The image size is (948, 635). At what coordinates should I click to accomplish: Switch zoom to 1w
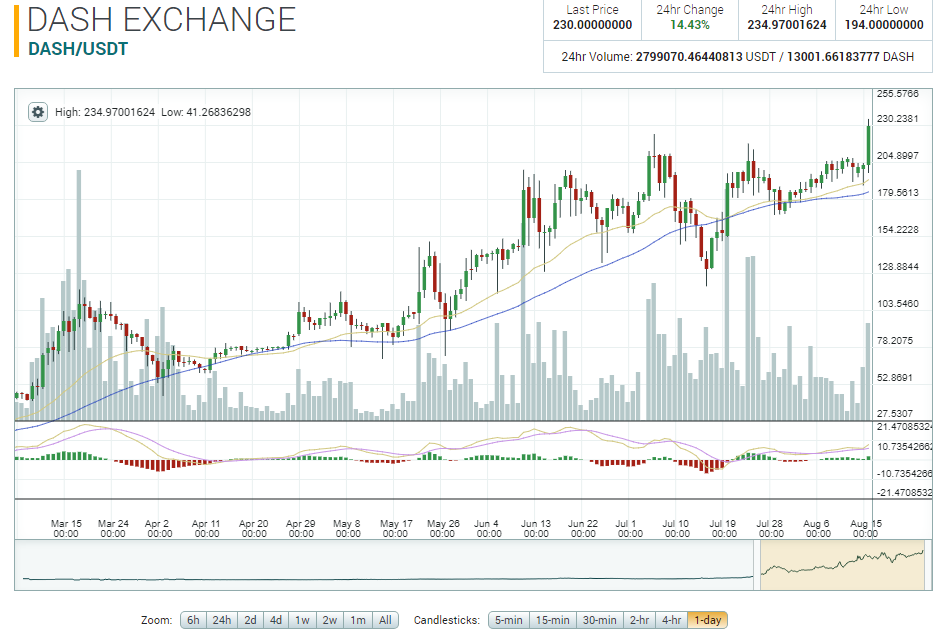click(x=302, y=620)
